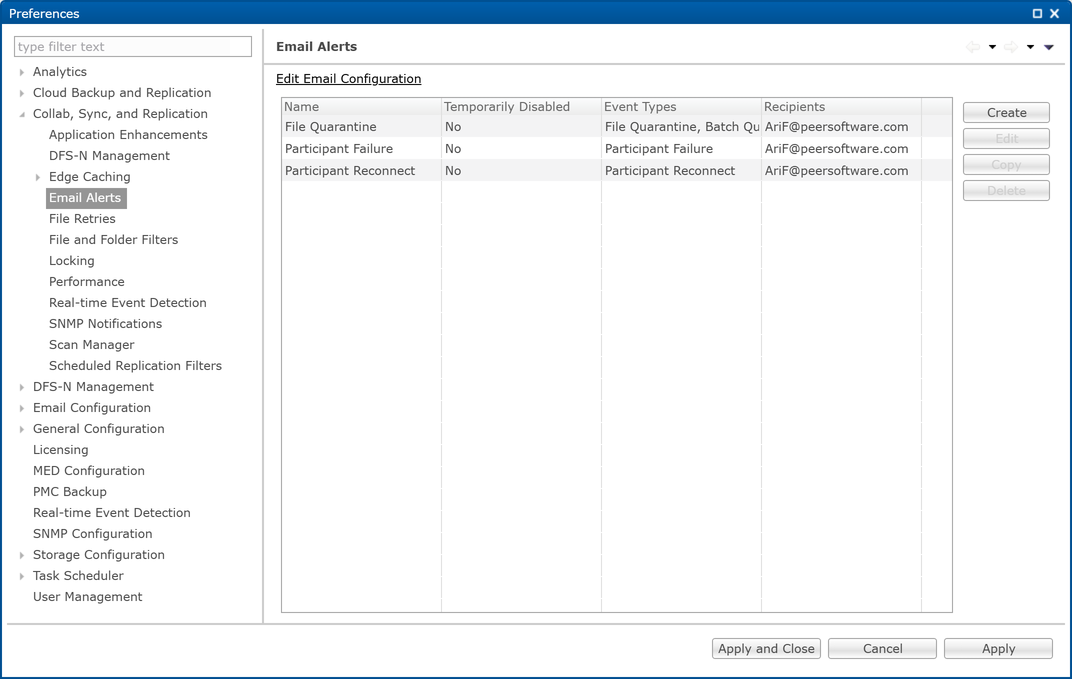The height and width of the screenshot is (679, 1072).
Task: Expand the top-level DFS-N Management node
Action: (x=22, y=387)
